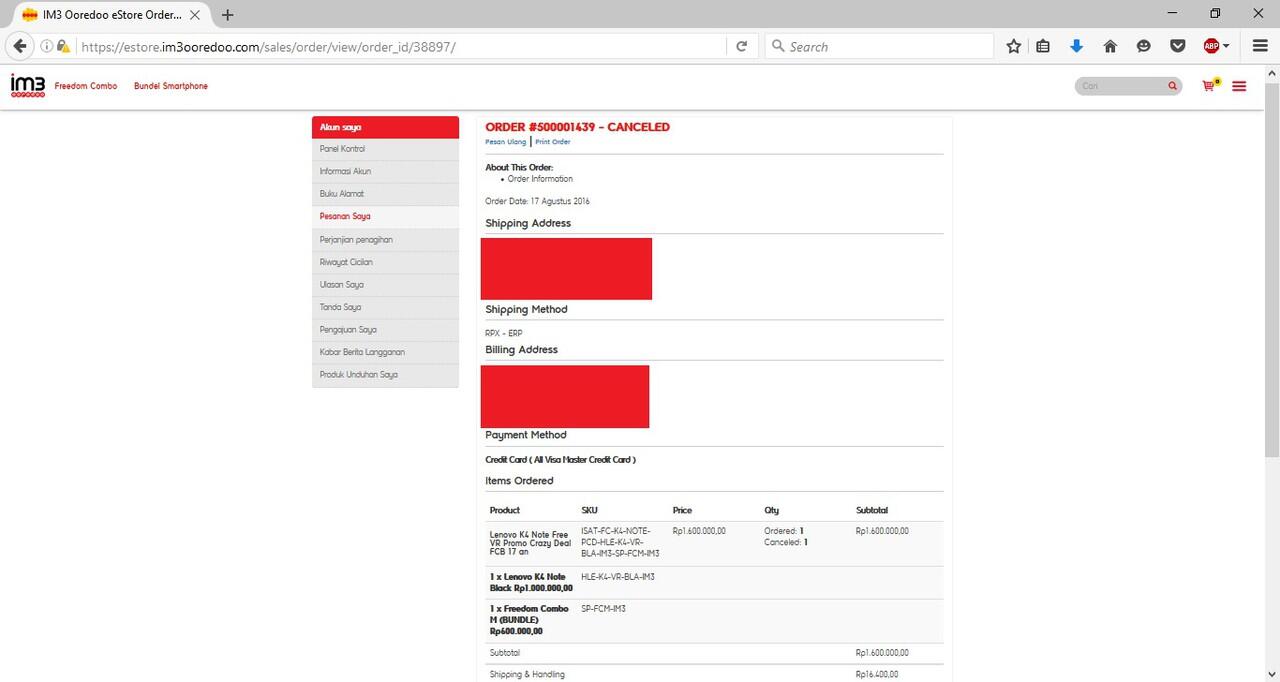The image size is (1280, 682).
Task: Click the Lenovo K4 Note Free VR product name
Action: point(530,543)
